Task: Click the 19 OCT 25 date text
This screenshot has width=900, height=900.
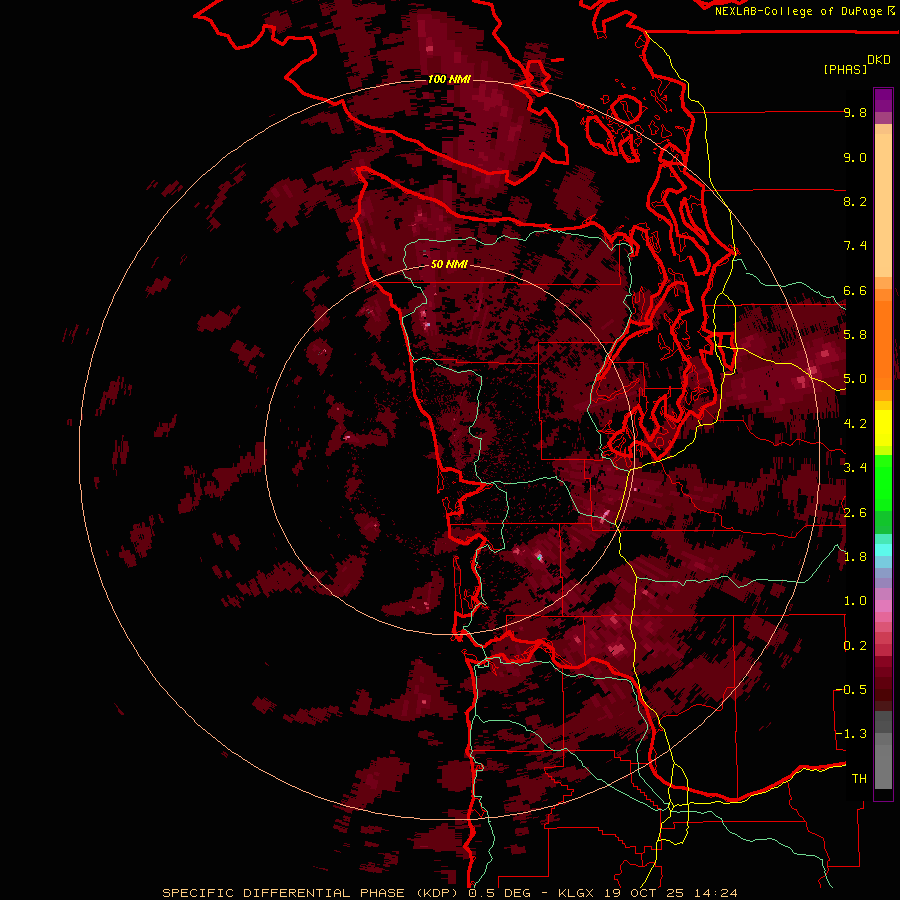Action: pyautogui.click(x=645, y=893)
